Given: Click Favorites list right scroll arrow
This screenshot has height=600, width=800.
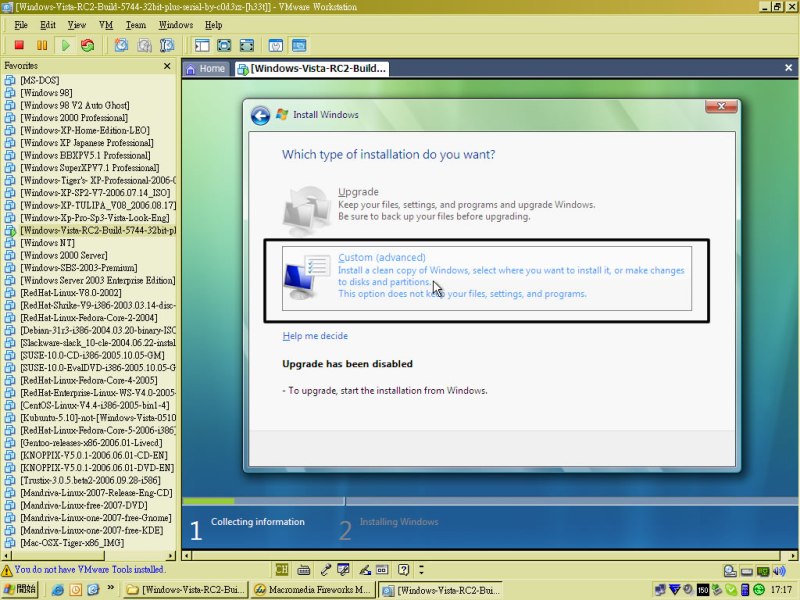Looking at the screenshot, I should (170, 555).
